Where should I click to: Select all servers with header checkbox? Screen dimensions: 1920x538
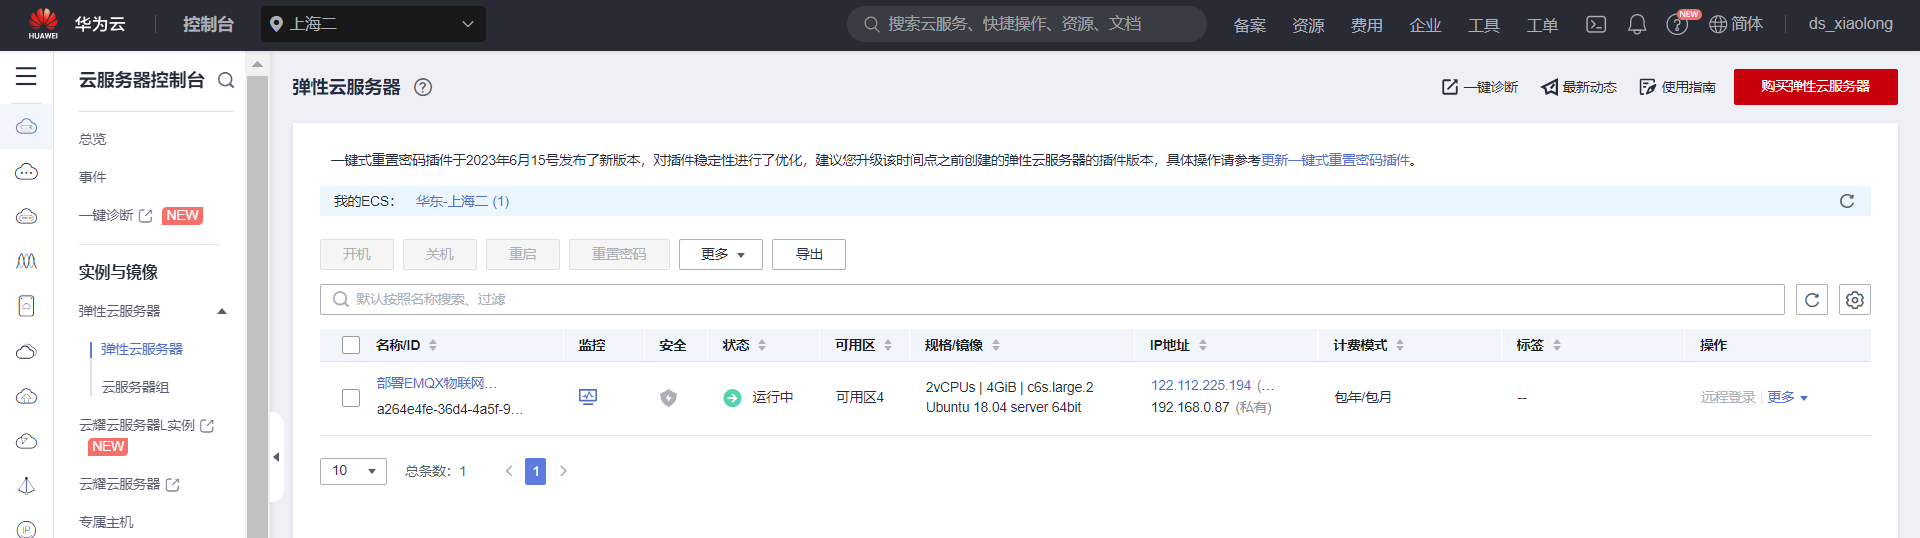351,345
